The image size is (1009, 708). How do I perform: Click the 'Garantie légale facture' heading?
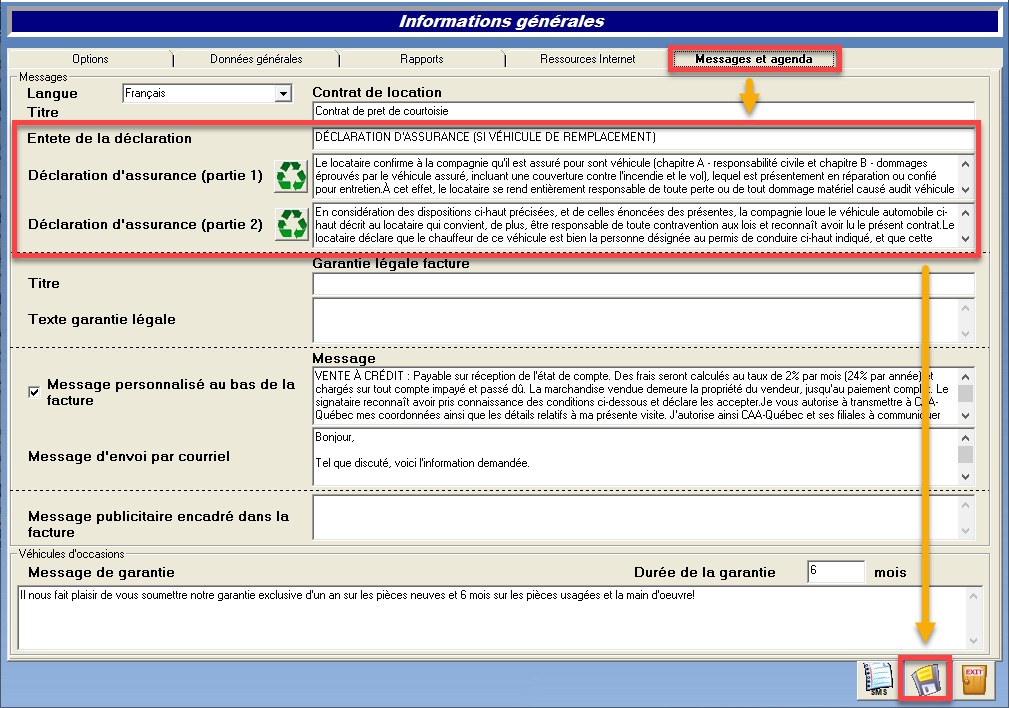click(391, 263)
